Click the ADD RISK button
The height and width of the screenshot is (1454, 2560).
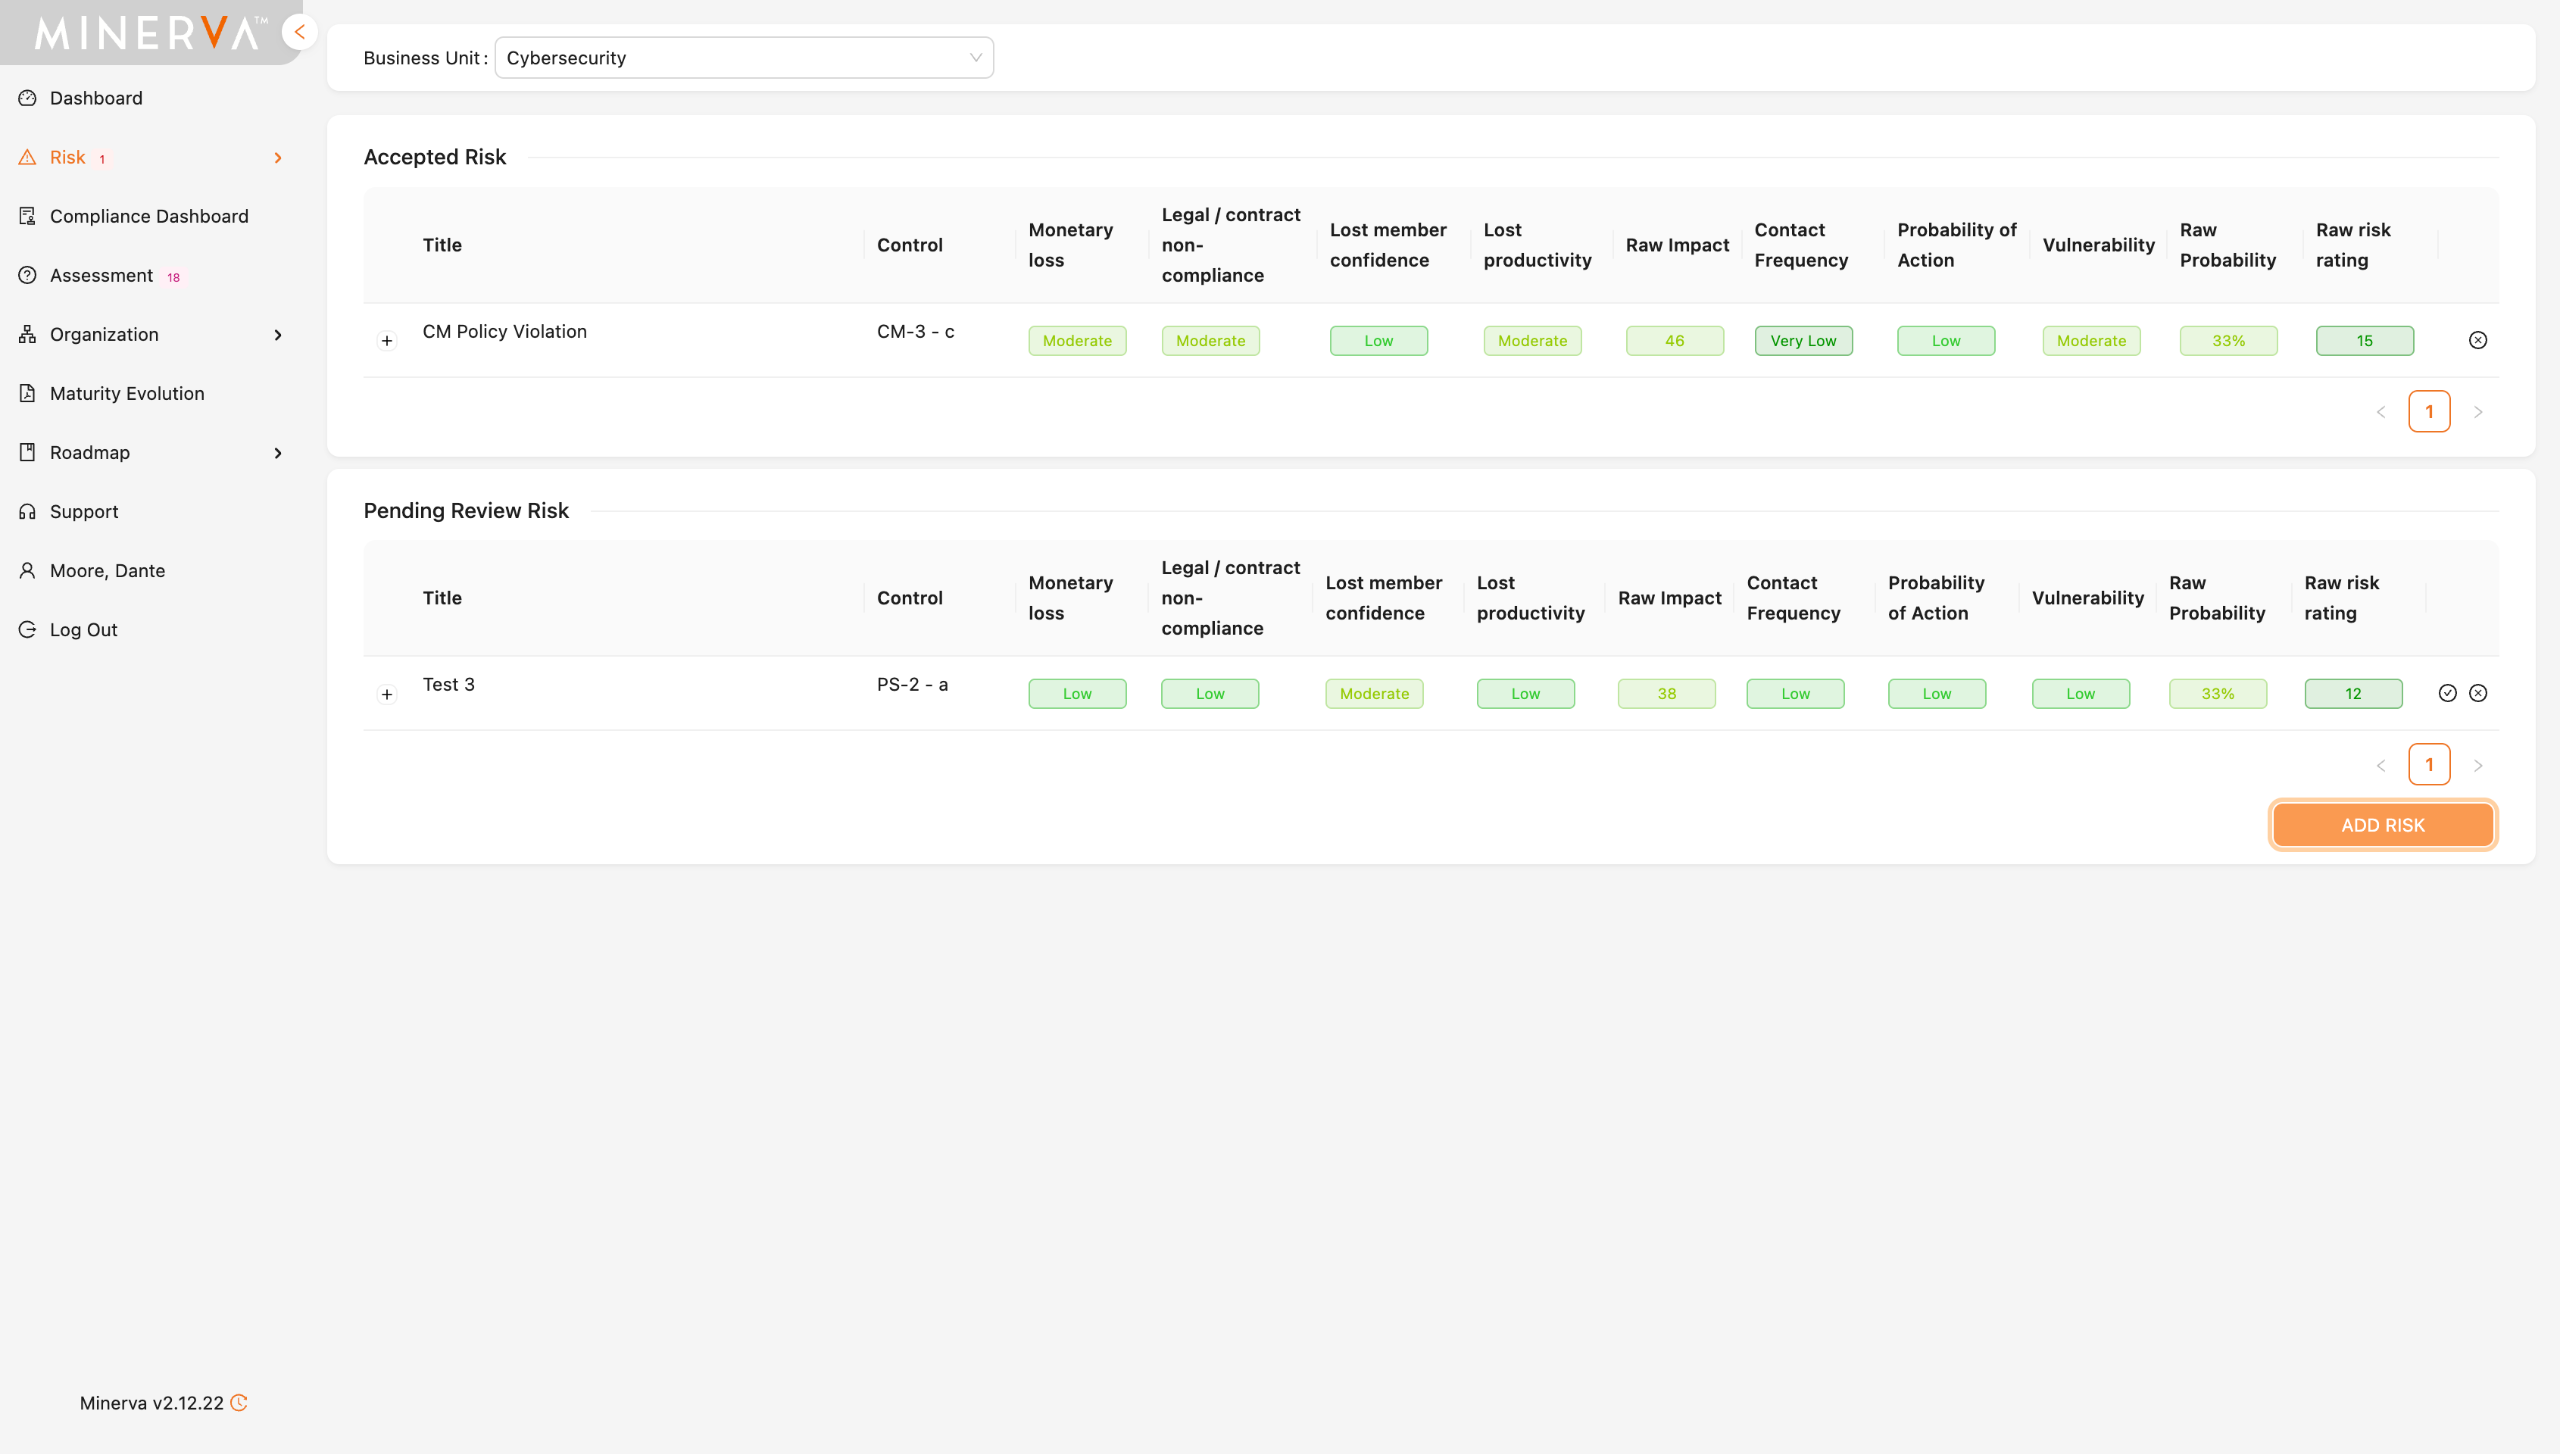[2382, 825]
